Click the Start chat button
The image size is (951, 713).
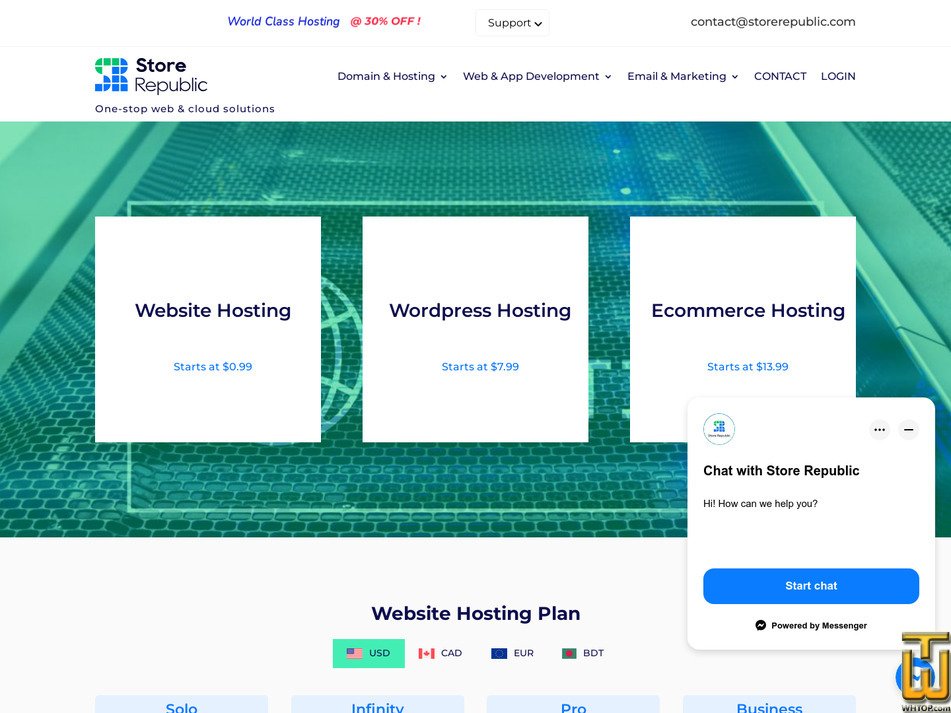(x=811, y=586)
